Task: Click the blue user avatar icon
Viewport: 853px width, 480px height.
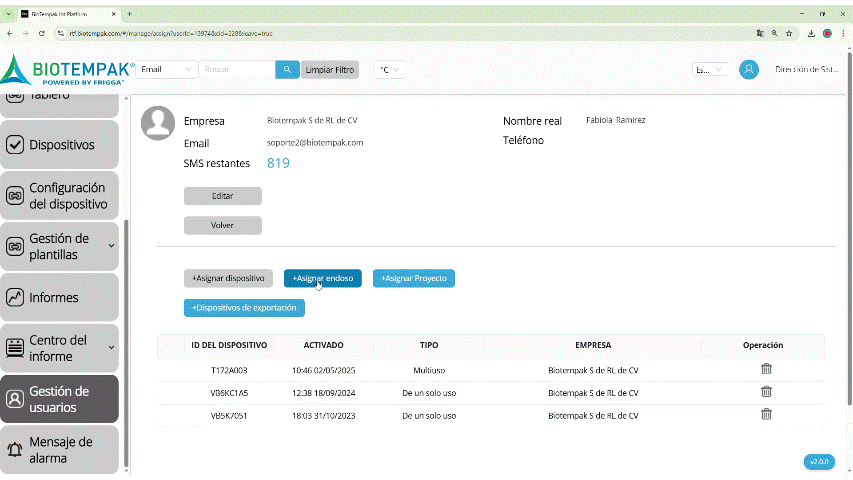Action: click(x=748, y=70)
